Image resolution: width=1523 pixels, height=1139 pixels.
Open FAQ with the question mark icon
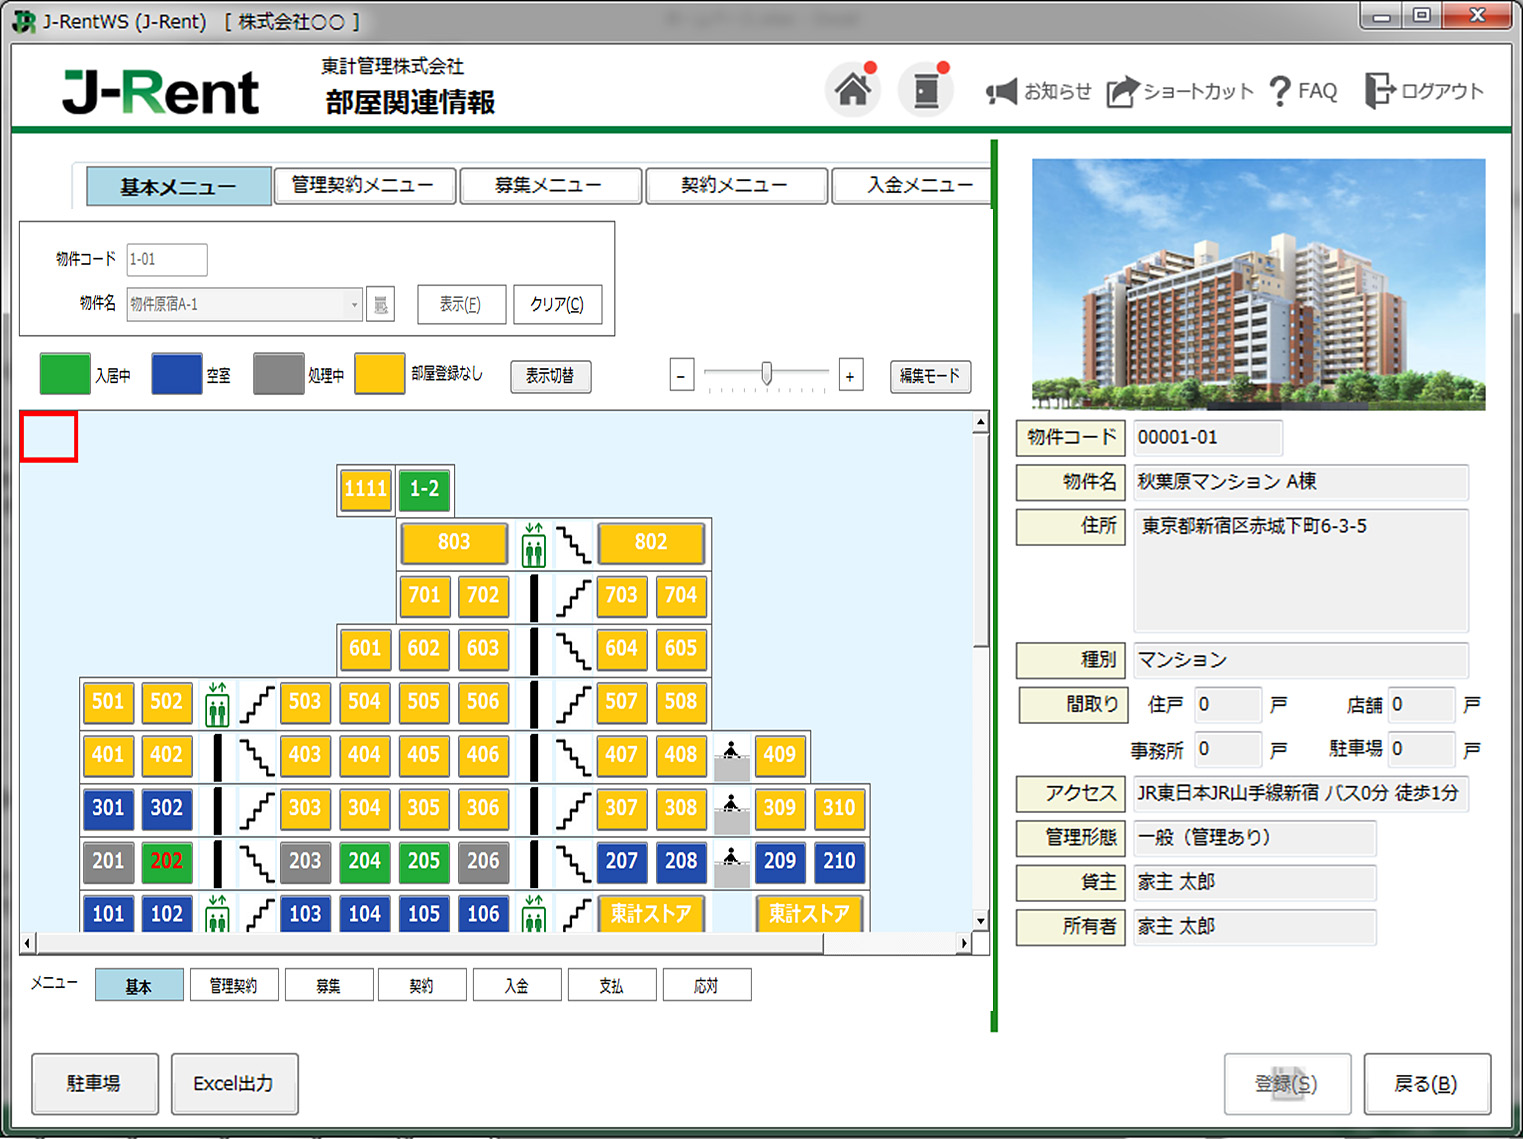click(x=1280, y=91)
